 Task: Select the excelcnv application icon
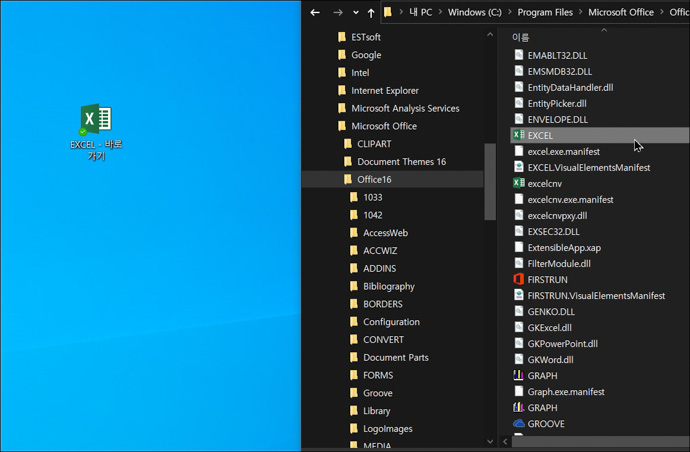click(519, 183)
